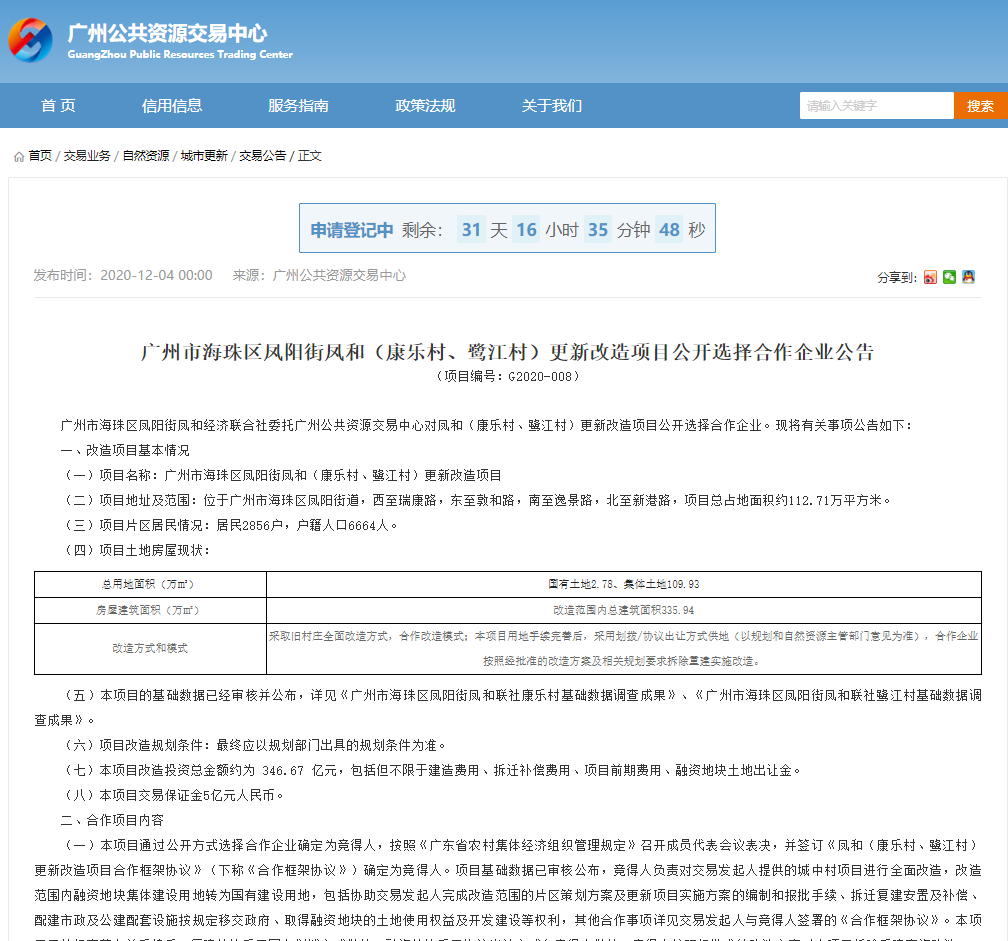Click the announcement title 广州市海珠区凤阳街凤和 heading
Screen dimensions: 1008x941
[x=507, y=352]
